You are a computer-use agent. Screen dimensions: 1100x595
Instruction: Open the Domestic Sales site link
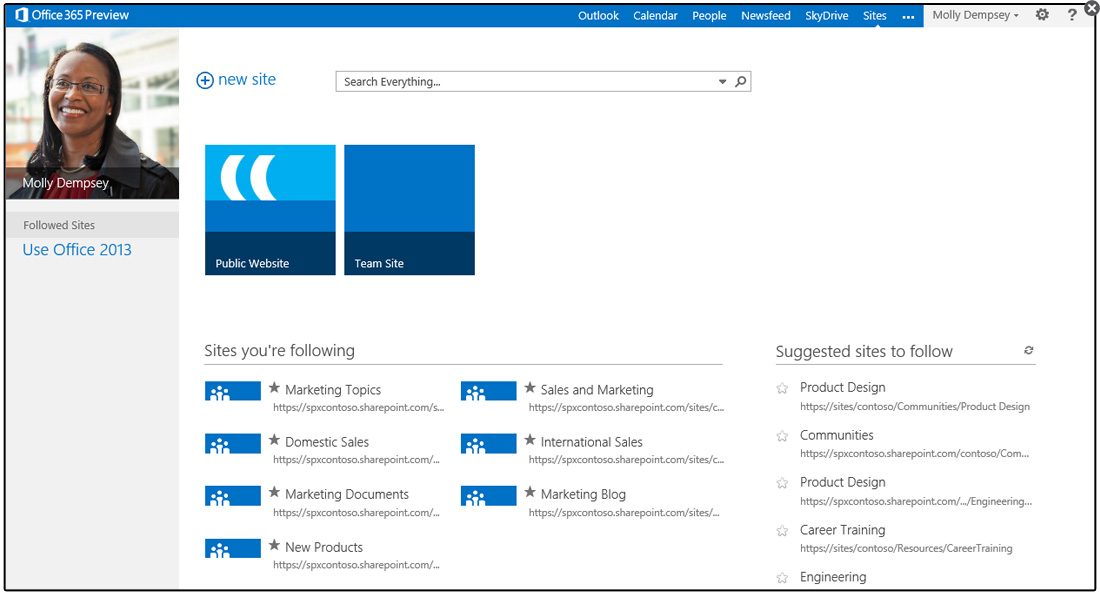pyautogui.click(x=327, y=442)
